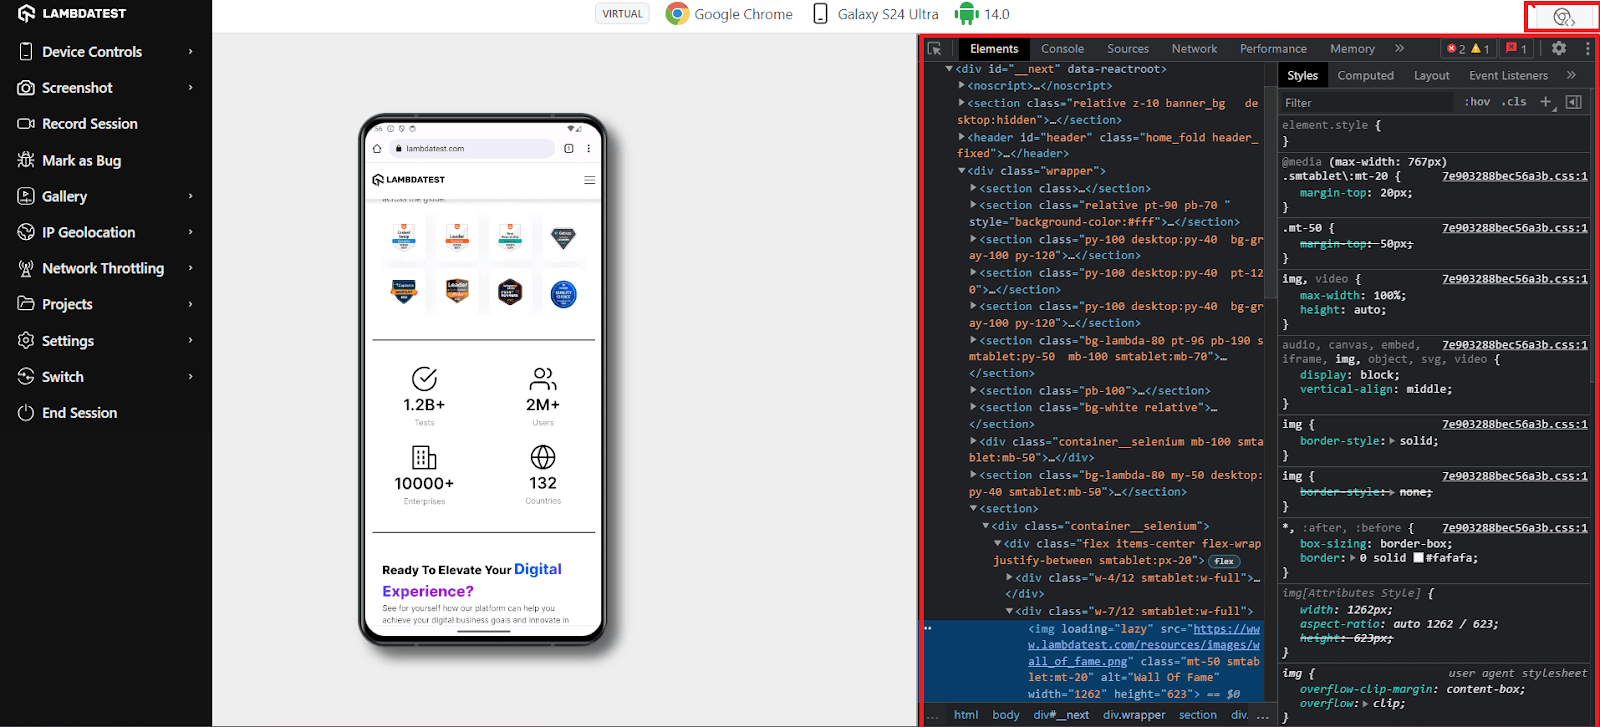This screenshot has width=1600, height=727.
Task: Click the DevTools icon at top right corner
Action: coord(1563,17)
